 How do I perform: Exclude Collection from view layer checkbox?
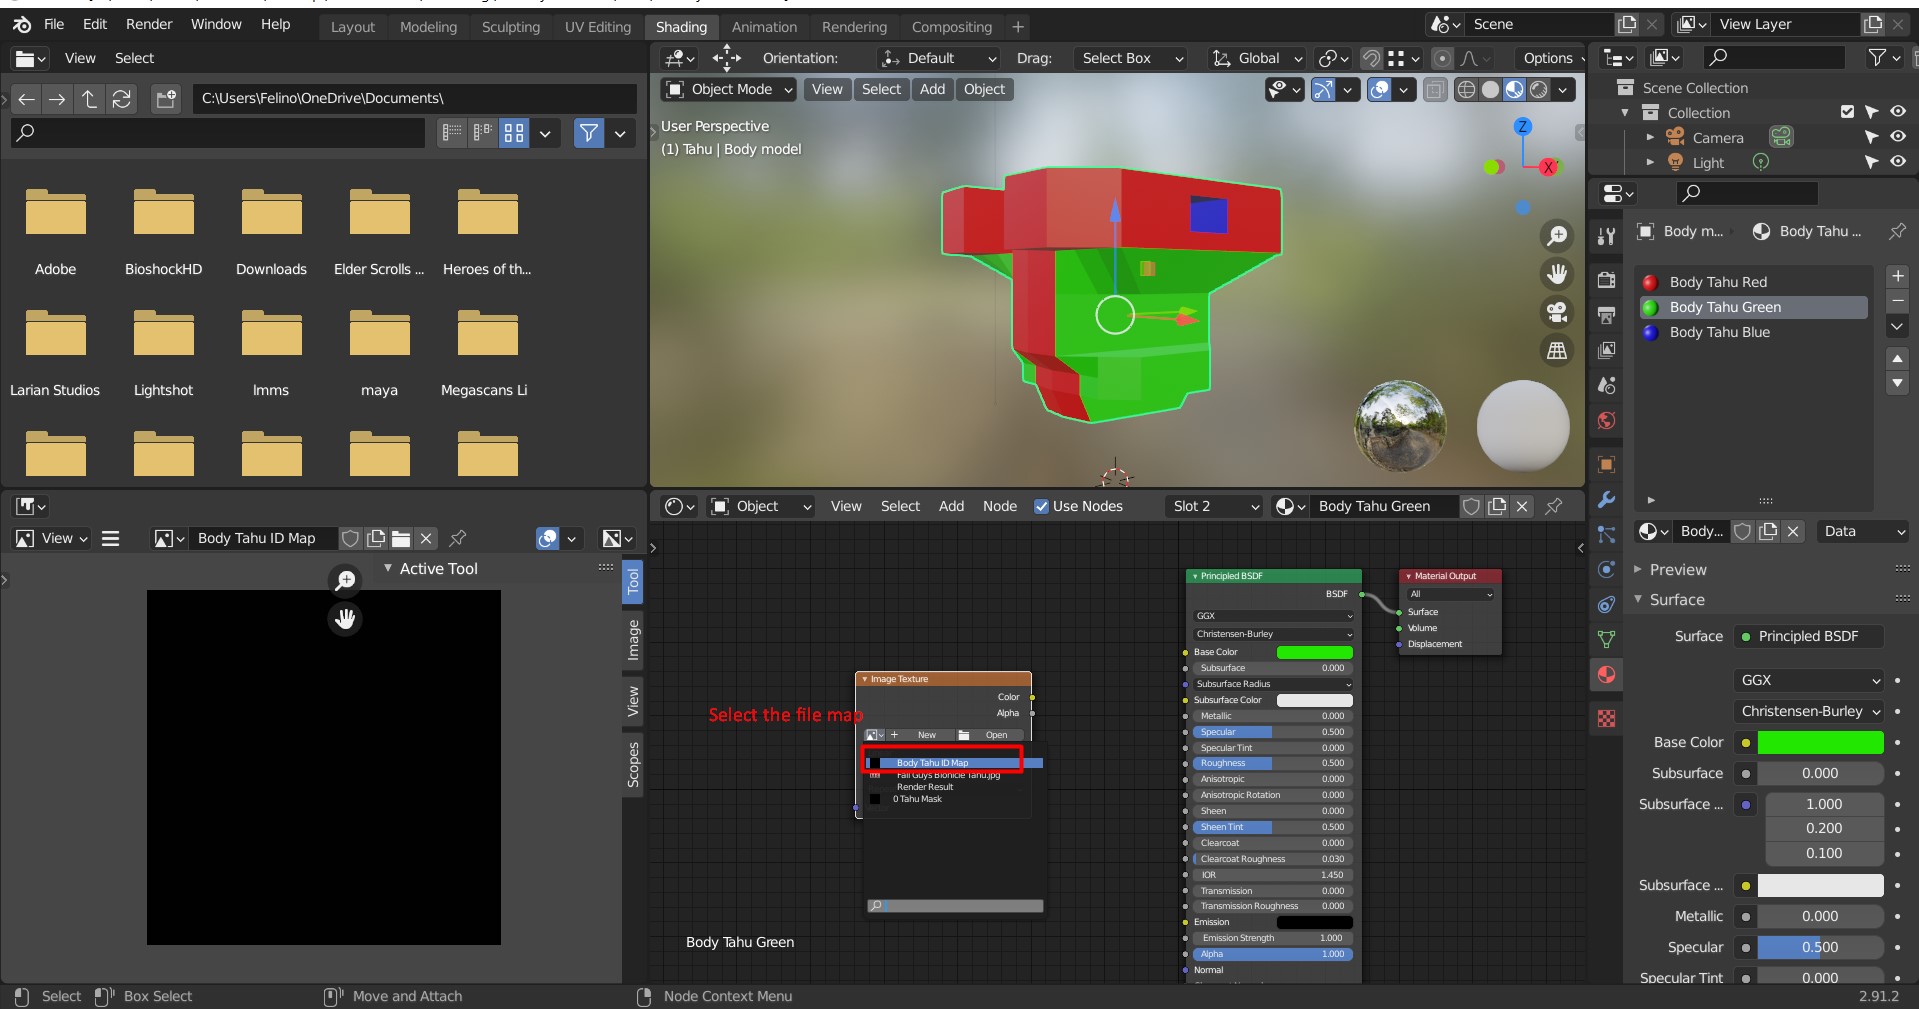tap(1847, 112)
